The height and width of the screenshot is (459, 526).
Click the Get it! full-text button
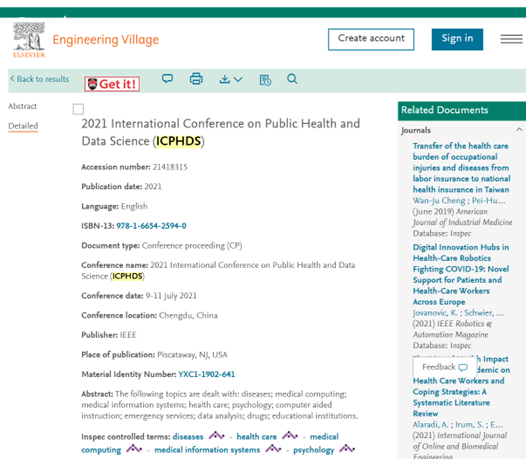pyautogui.click(x=112, y=84)
